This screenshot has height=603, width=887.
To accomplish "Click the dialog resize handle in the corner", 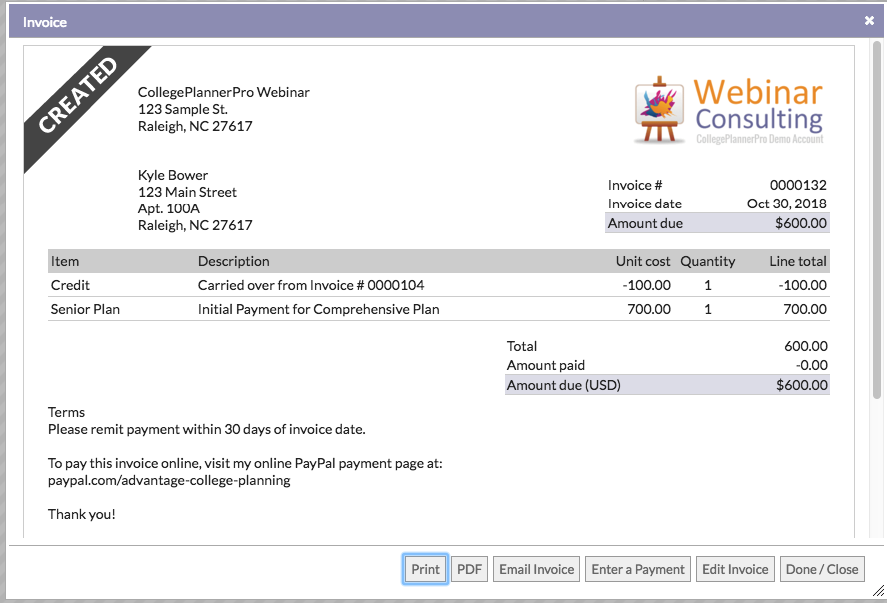I will [878, 591].
